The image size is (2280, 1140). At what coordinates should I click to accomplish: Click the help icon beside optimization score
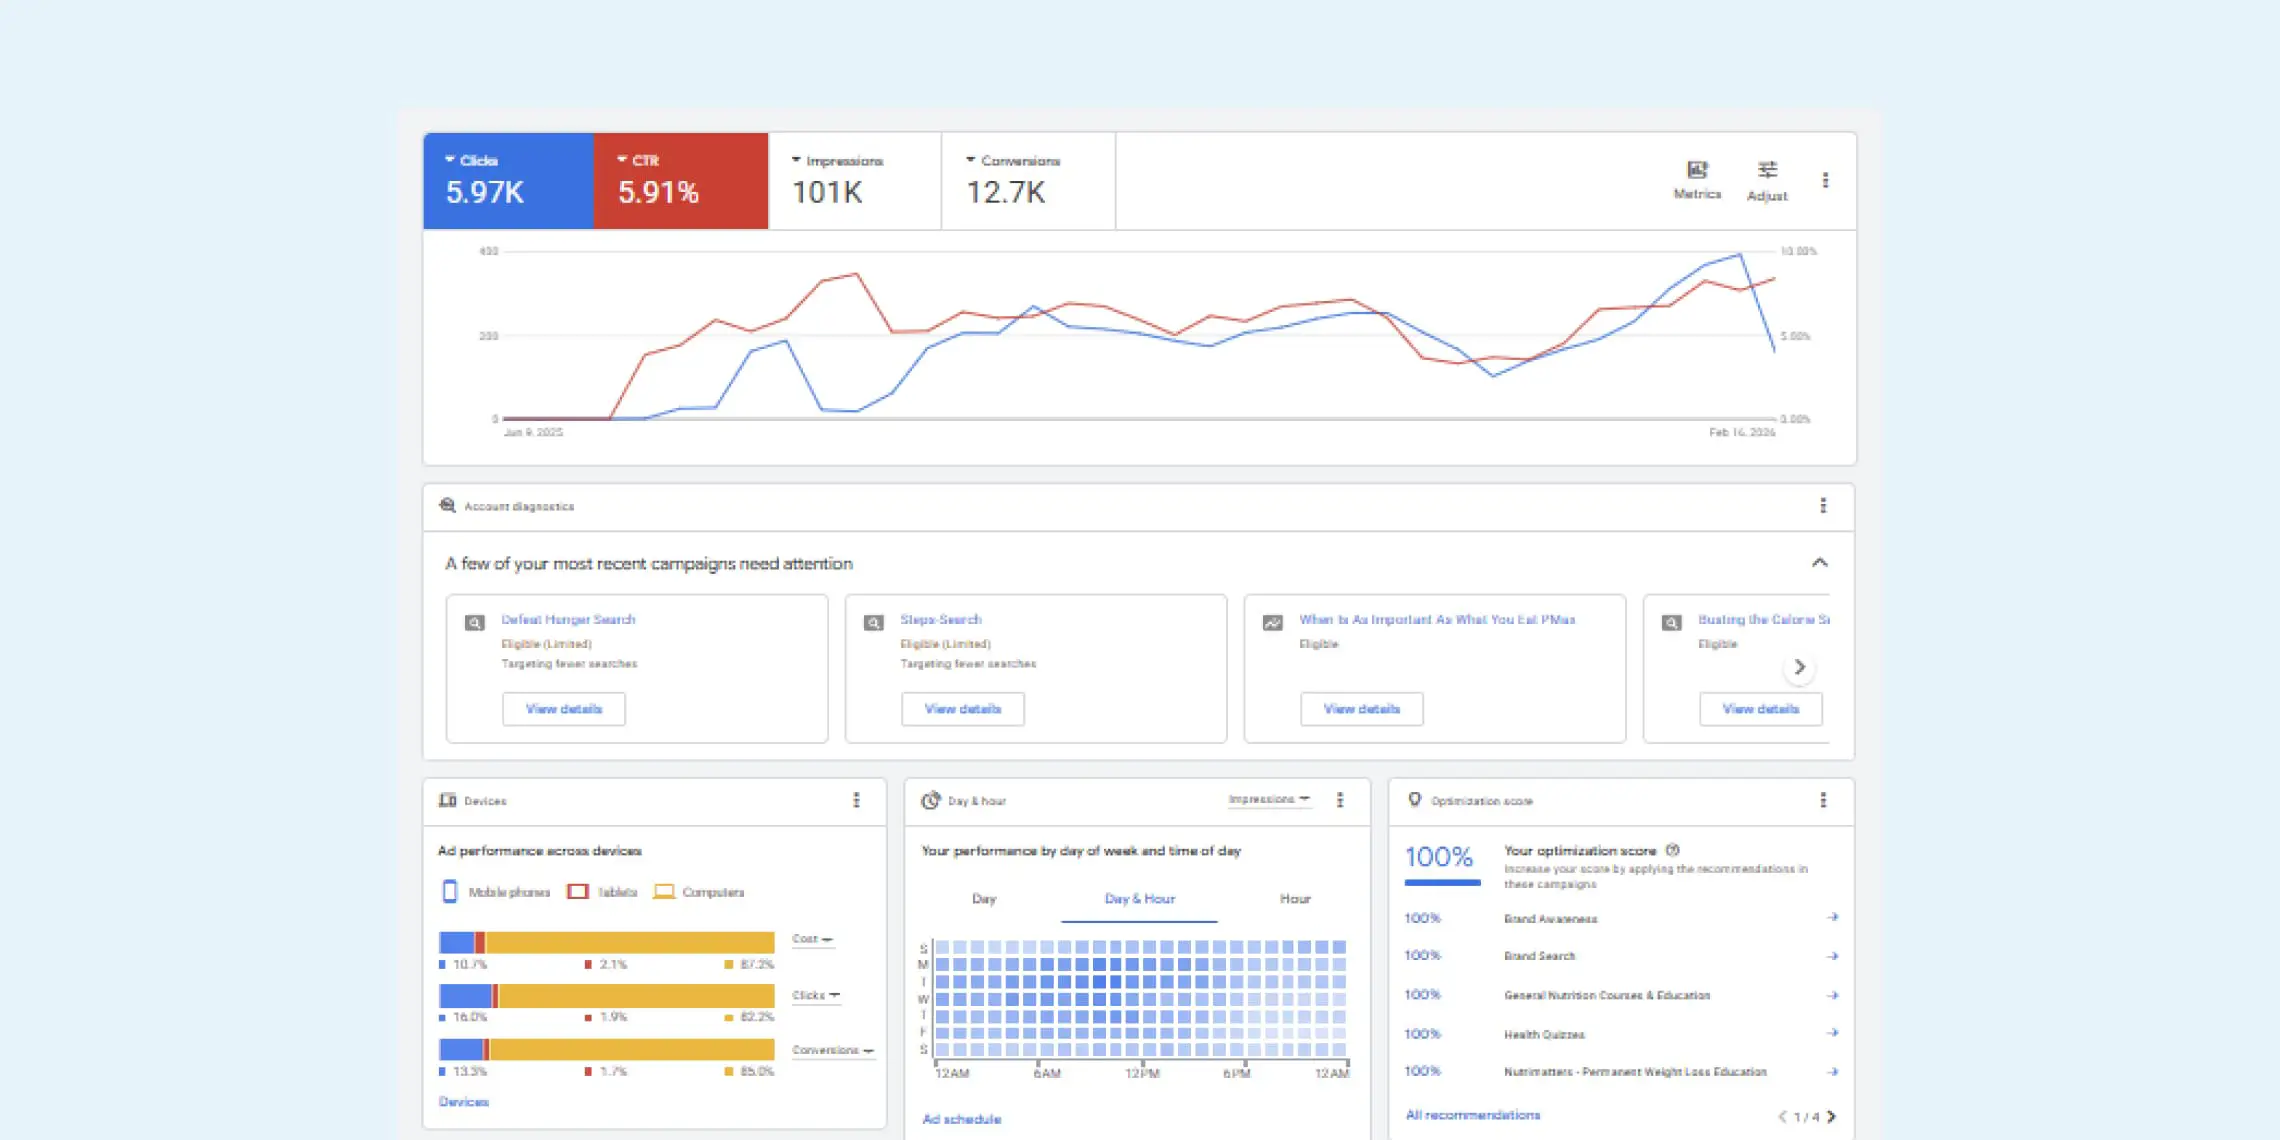pos(1673,850)
